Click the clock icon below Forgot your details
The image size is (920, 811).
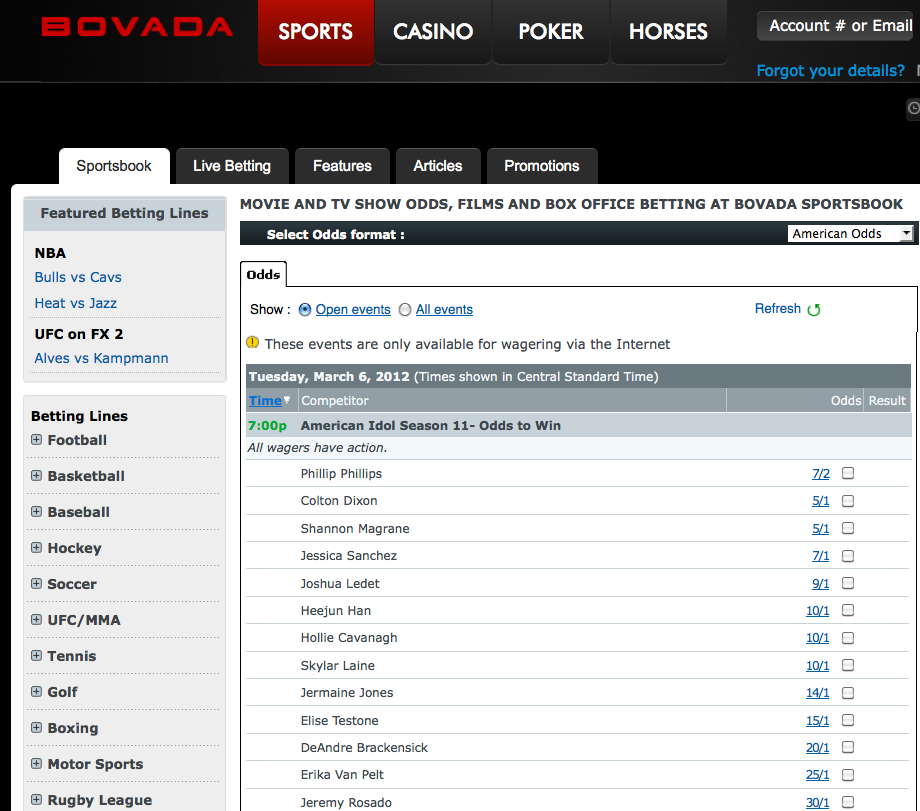914,108
